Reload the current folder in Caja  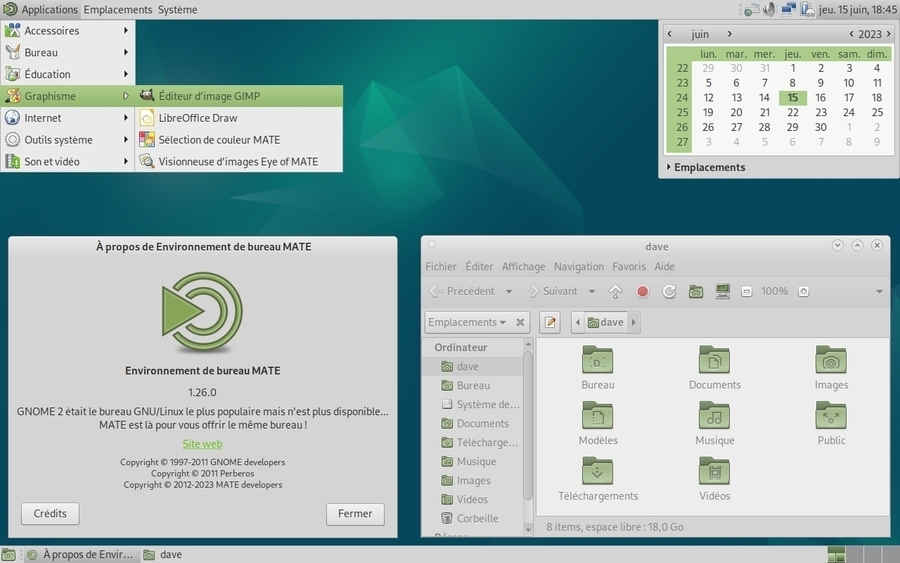[x=669, y=292]
